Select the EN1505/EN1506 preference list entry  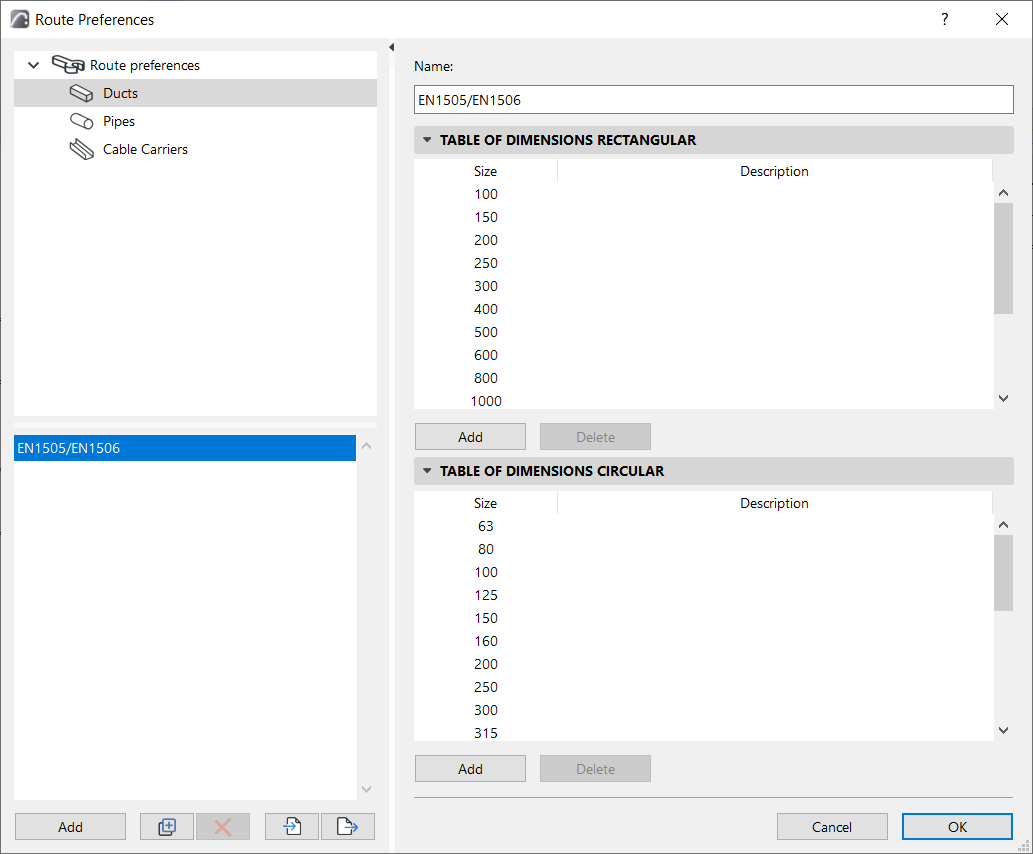click(185, 448)
